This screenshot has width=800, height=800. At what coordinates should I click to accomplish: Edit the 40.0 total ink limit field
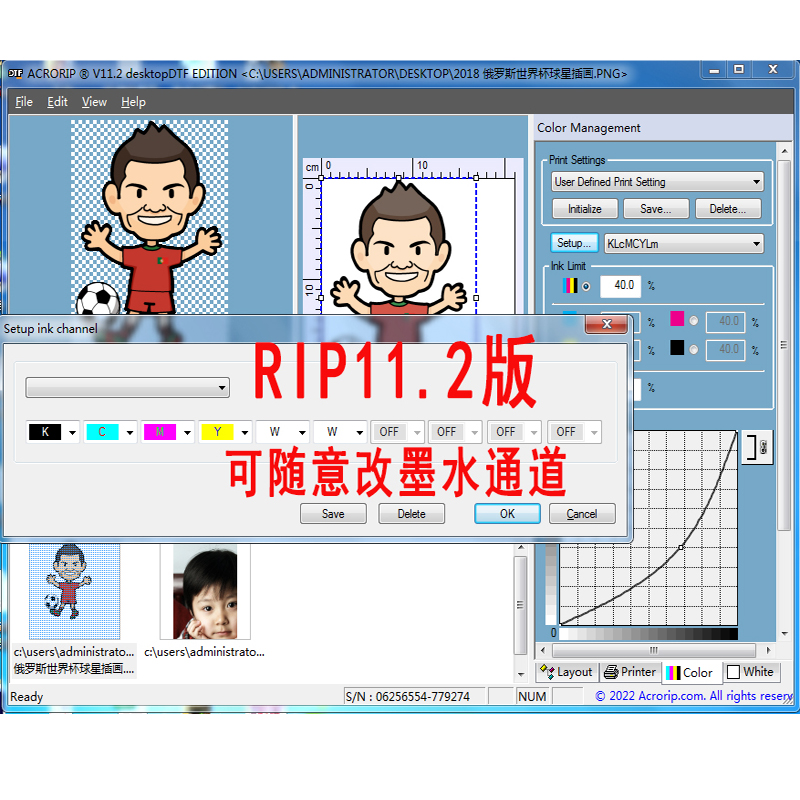[x=620, y=286]
